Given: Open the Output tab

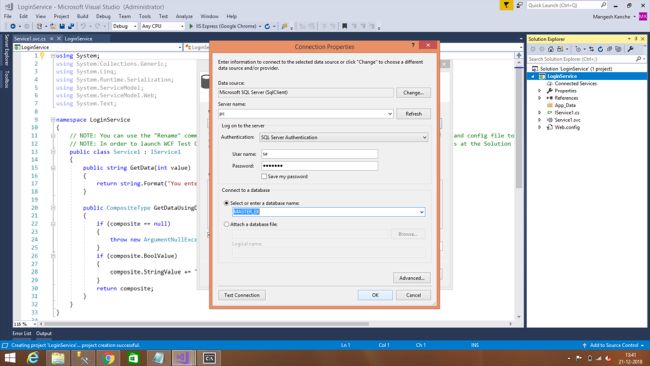Looking at the screenshot, I should (x=44, y=334).
